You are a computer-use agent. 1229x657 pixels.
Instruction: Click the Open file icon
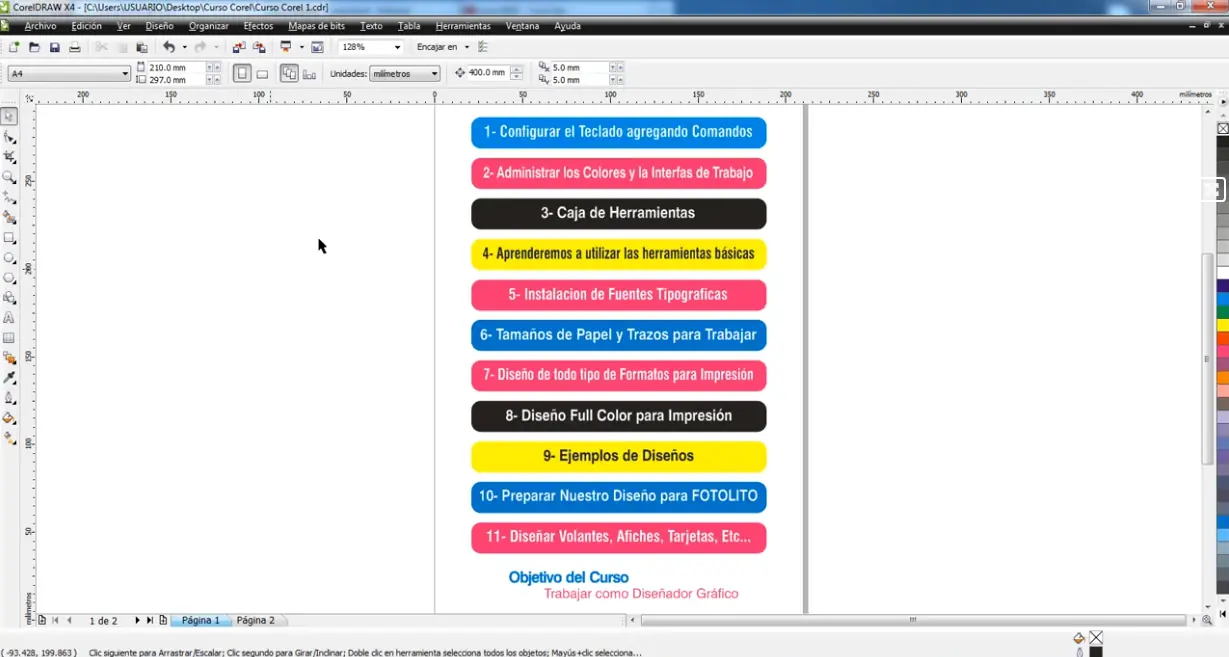[34, 47]
